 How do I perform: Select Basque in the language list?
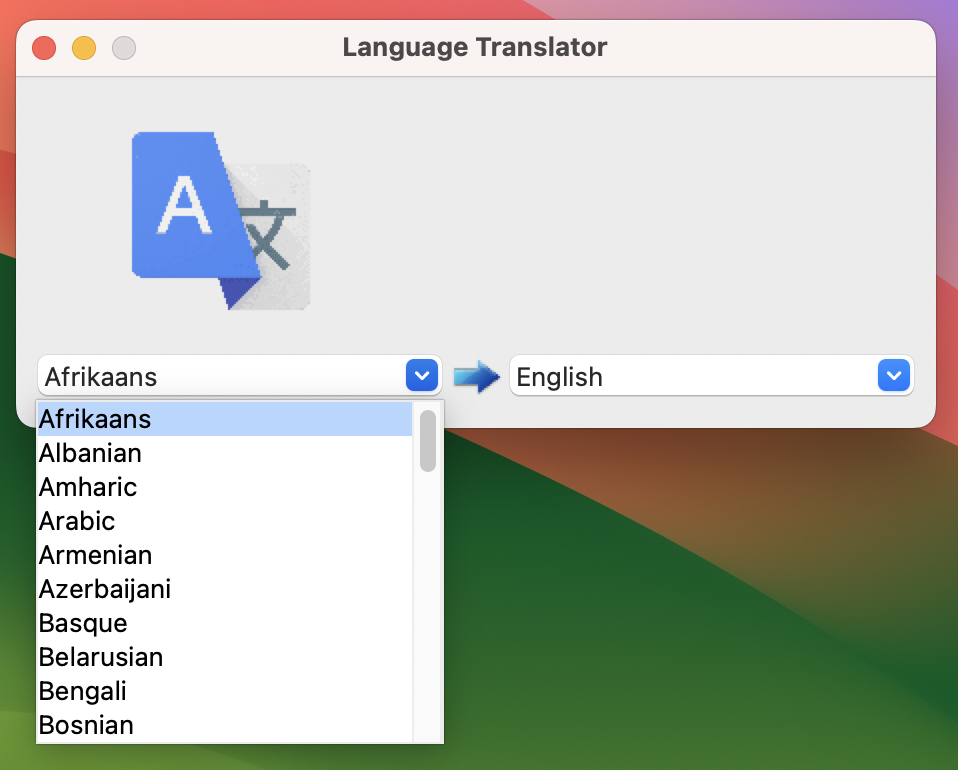(x=225, y=623)
